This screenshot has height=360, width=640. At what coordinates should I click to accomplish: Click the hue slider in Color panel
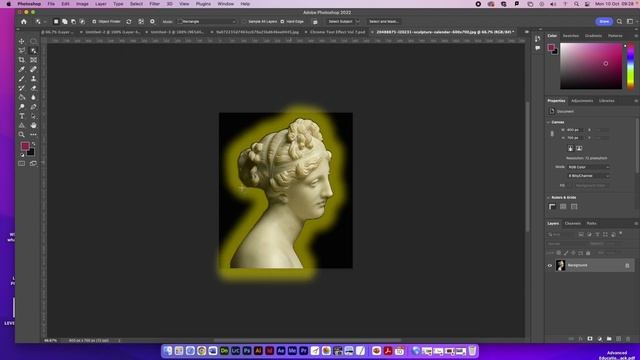pyautogui.click(x=631, y=66)
